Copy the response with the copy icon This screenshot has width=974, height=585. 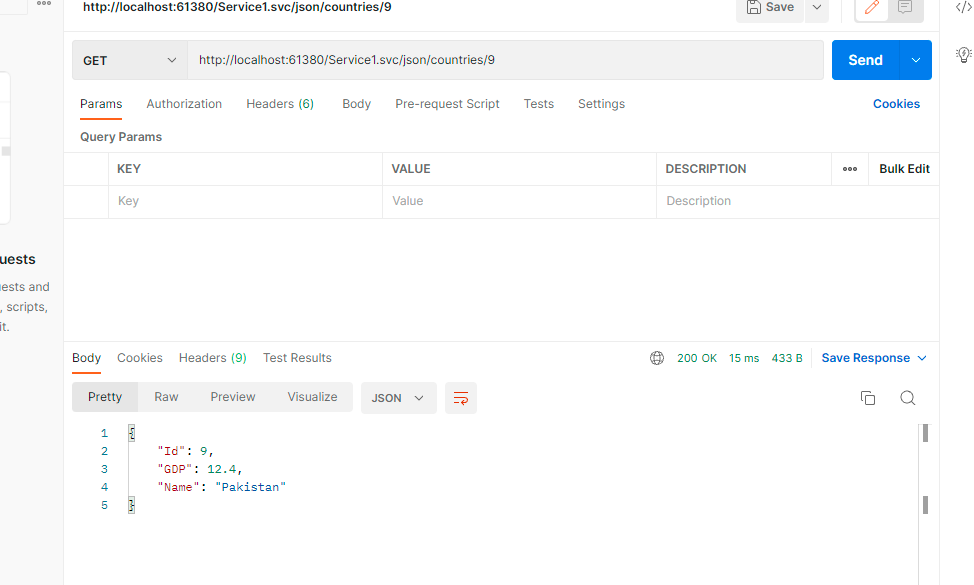point(868,398)
